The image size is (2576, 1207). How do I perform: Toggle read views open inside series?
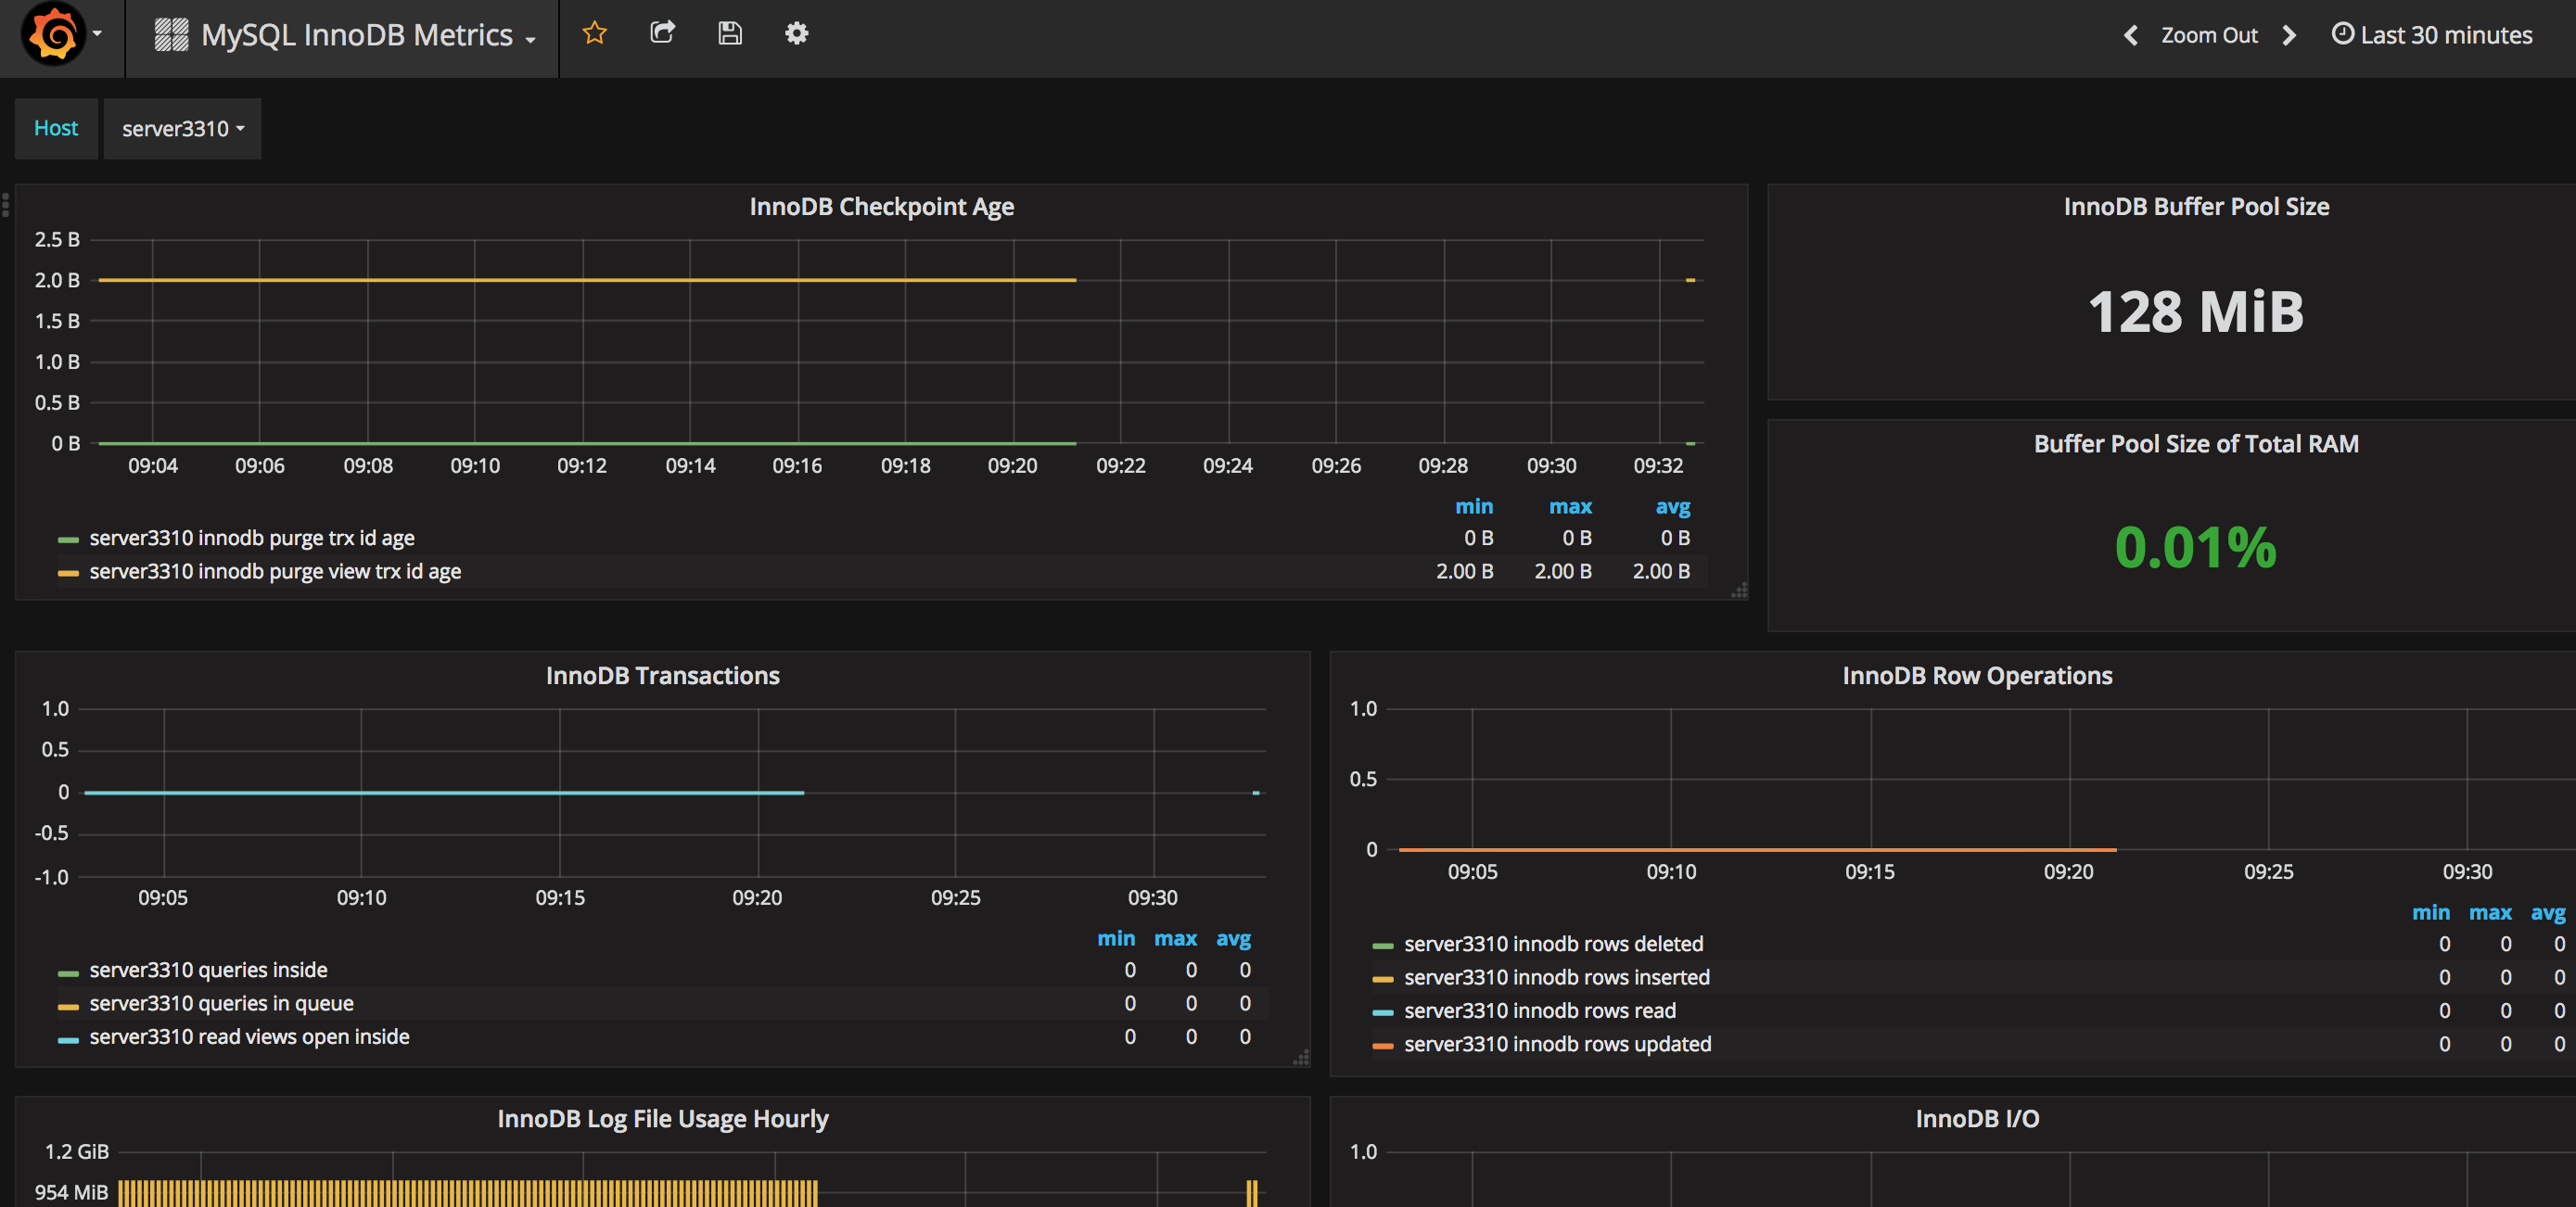pyautogui.click(x=249, y=1036)
